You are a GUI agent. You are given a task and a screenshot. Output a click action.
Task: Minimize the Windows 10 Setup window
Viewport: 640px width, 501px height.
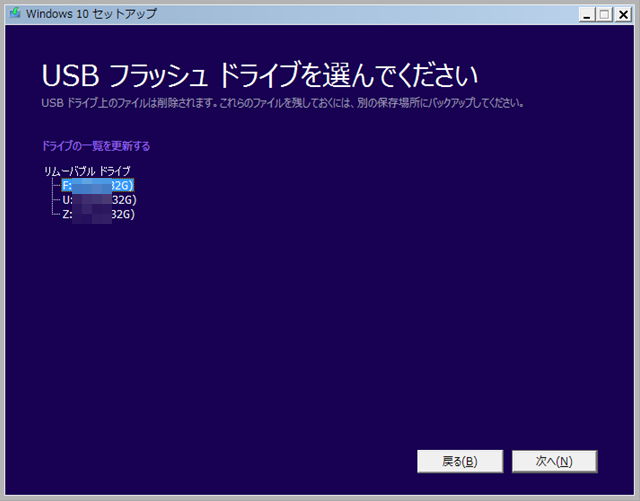click(x=587, y=15)
